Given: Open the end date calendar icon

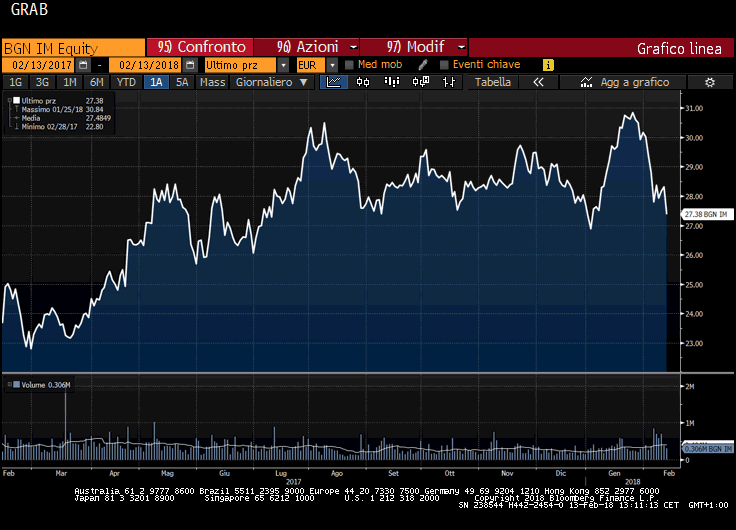Looking at the screenshot, I should click(190, 65).
